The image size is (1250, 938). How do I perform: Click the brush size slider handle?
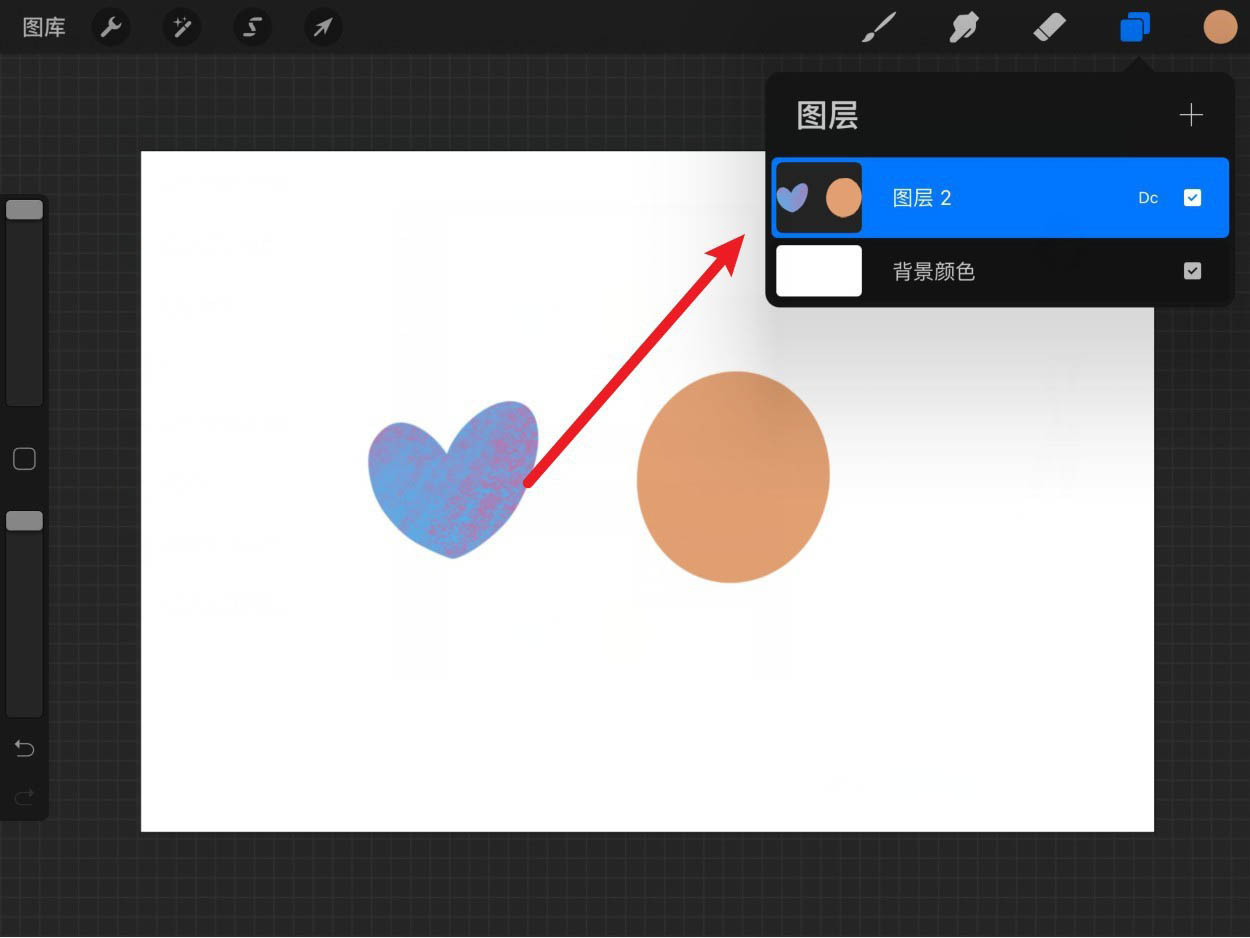[x=24, y=210]
